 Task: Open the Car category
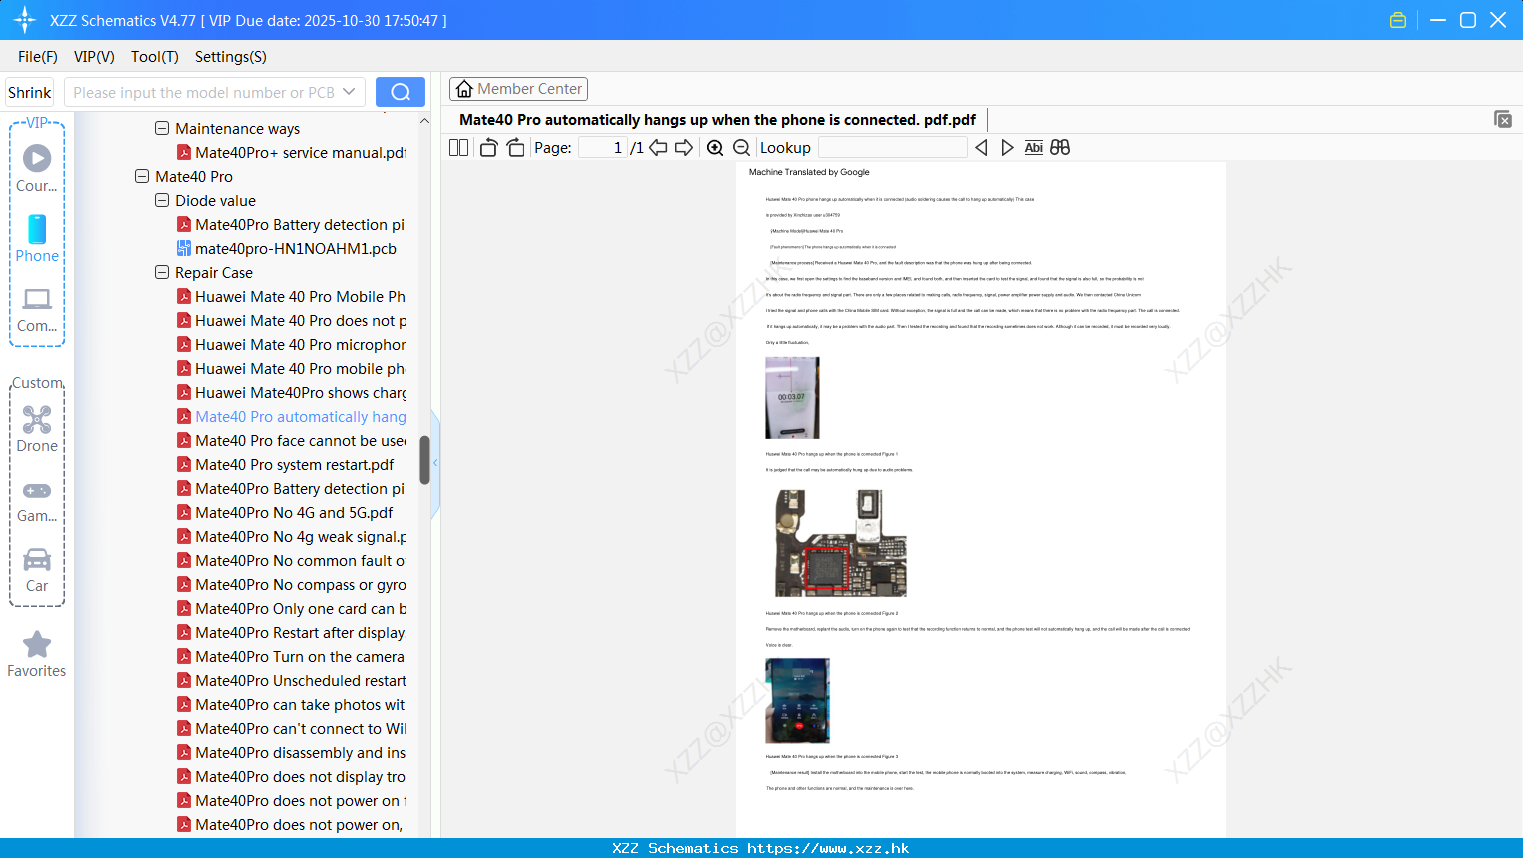pos(37,569)
